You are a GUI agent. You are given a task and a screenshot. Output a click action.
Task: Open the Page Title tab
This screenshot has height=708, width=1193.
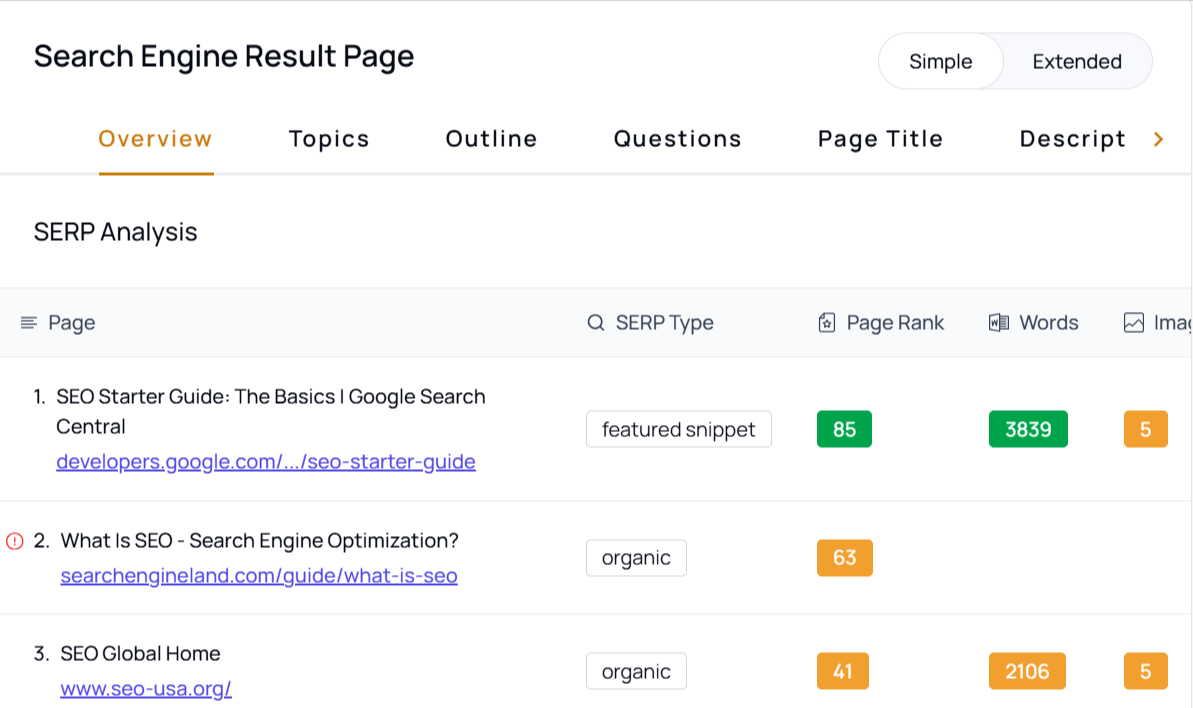click(x=880, y=138)
